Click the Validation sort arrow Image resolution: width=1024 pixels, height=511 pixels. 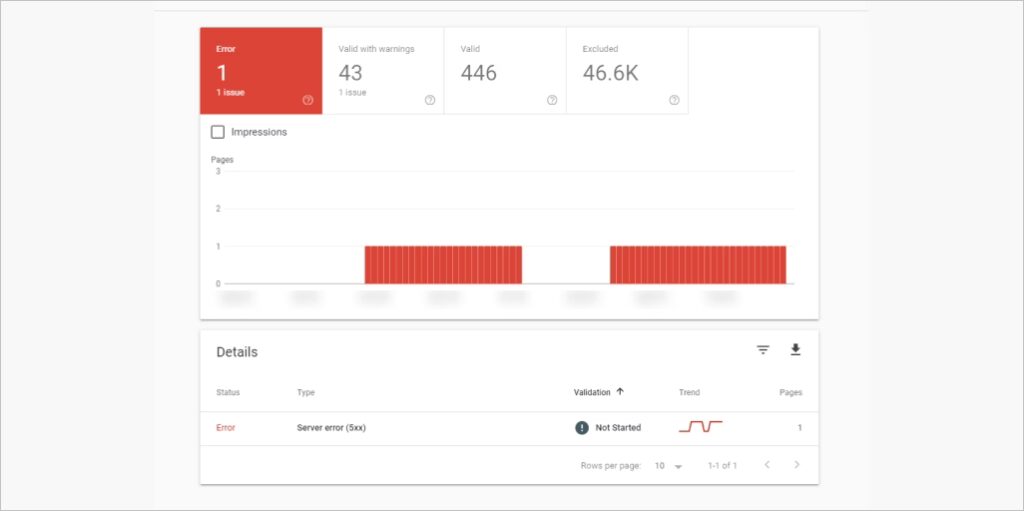point(620,392)
